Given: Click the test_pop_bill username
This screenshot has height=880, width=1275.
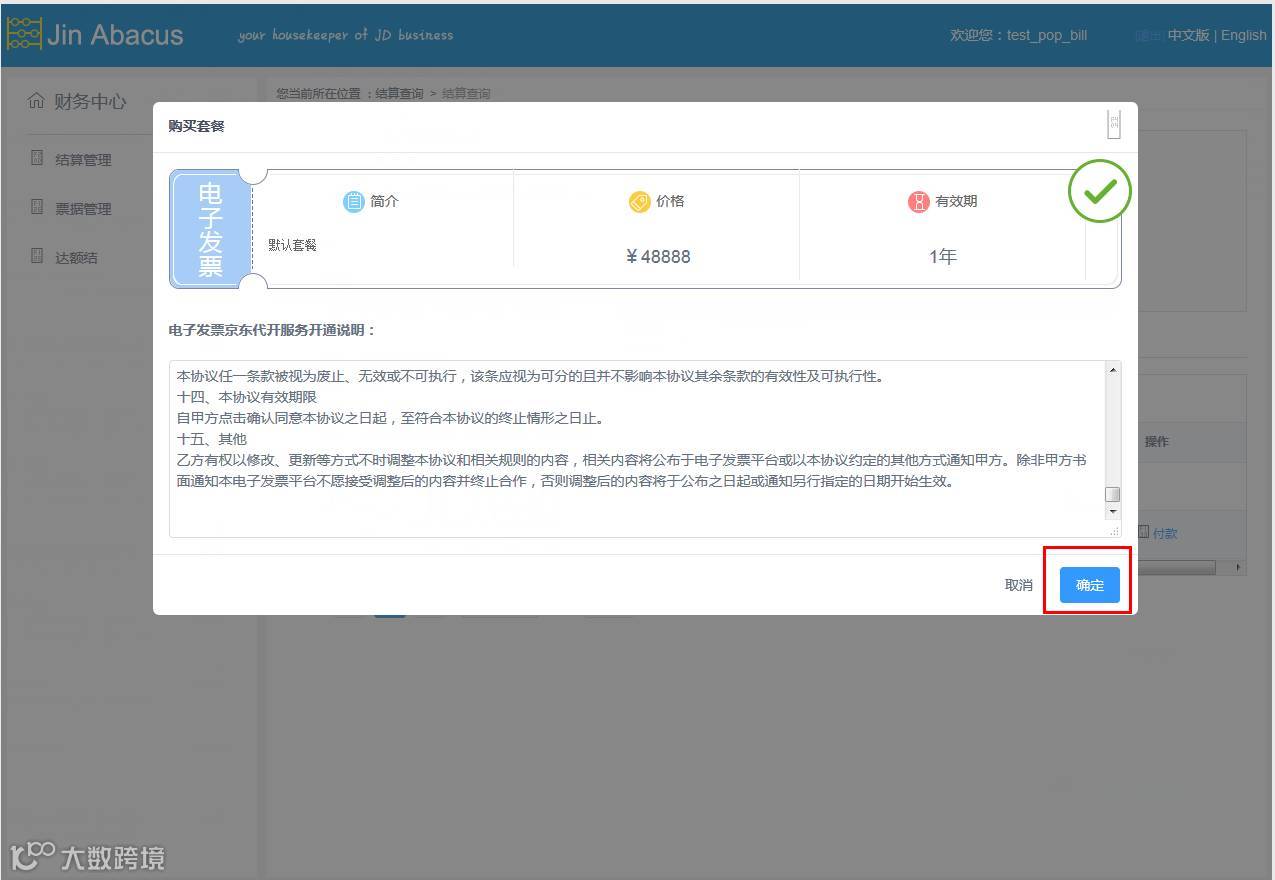Looking at the screenshot, I should coord(1047,35).
